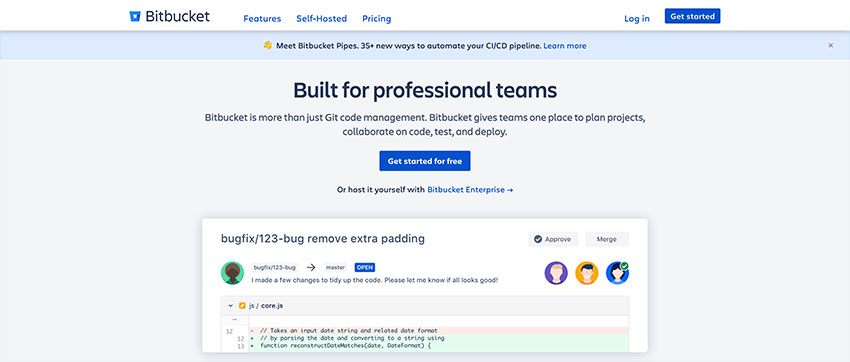Collapse the js / core.js file diff

[230, 306]
